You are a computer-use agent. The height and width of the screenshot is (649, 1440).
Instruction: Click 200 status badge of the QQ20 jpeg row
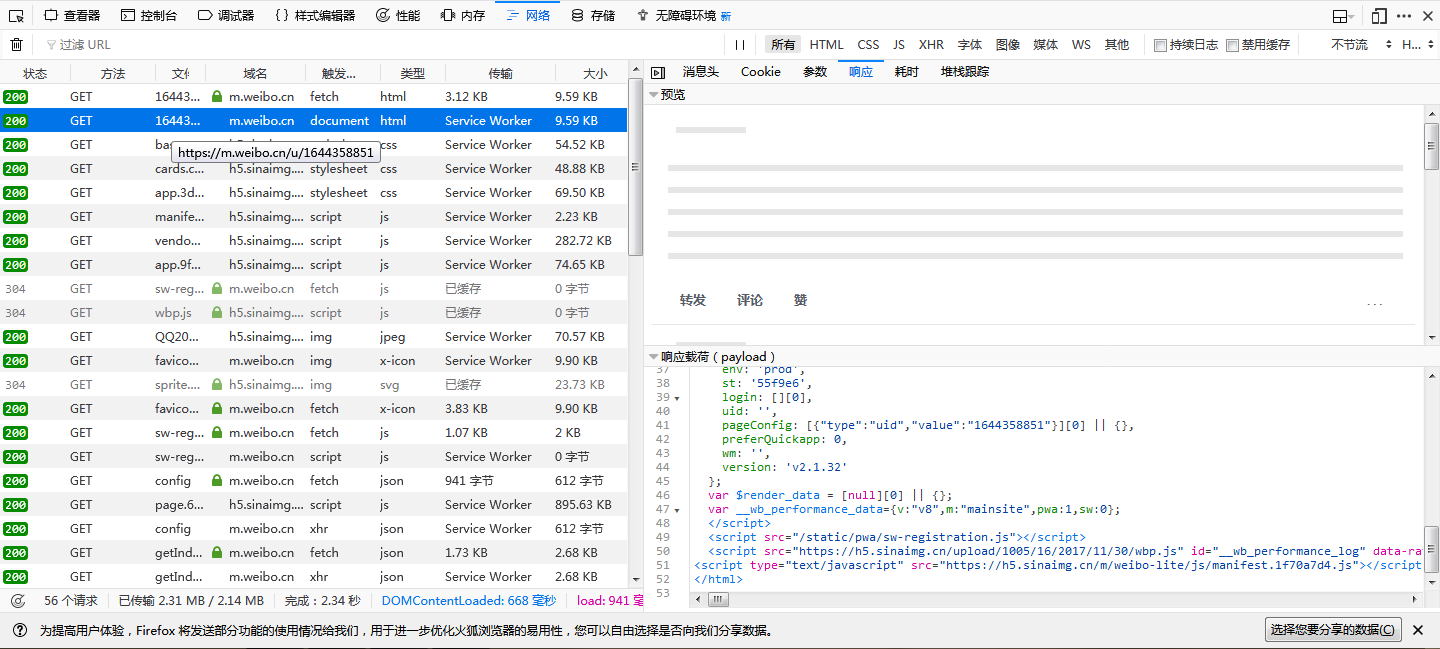click(15, 336)
